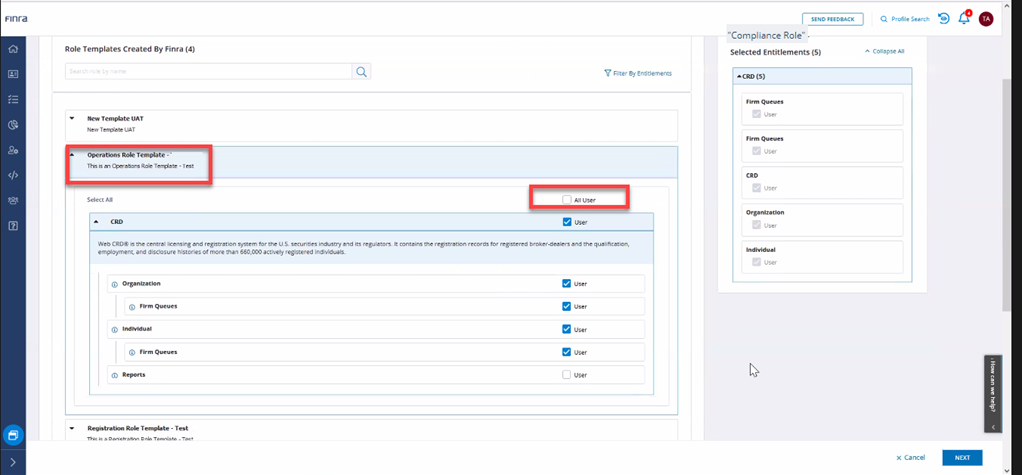Click the info icon next to Reports
1022x475 pixels.
[115, 375]
